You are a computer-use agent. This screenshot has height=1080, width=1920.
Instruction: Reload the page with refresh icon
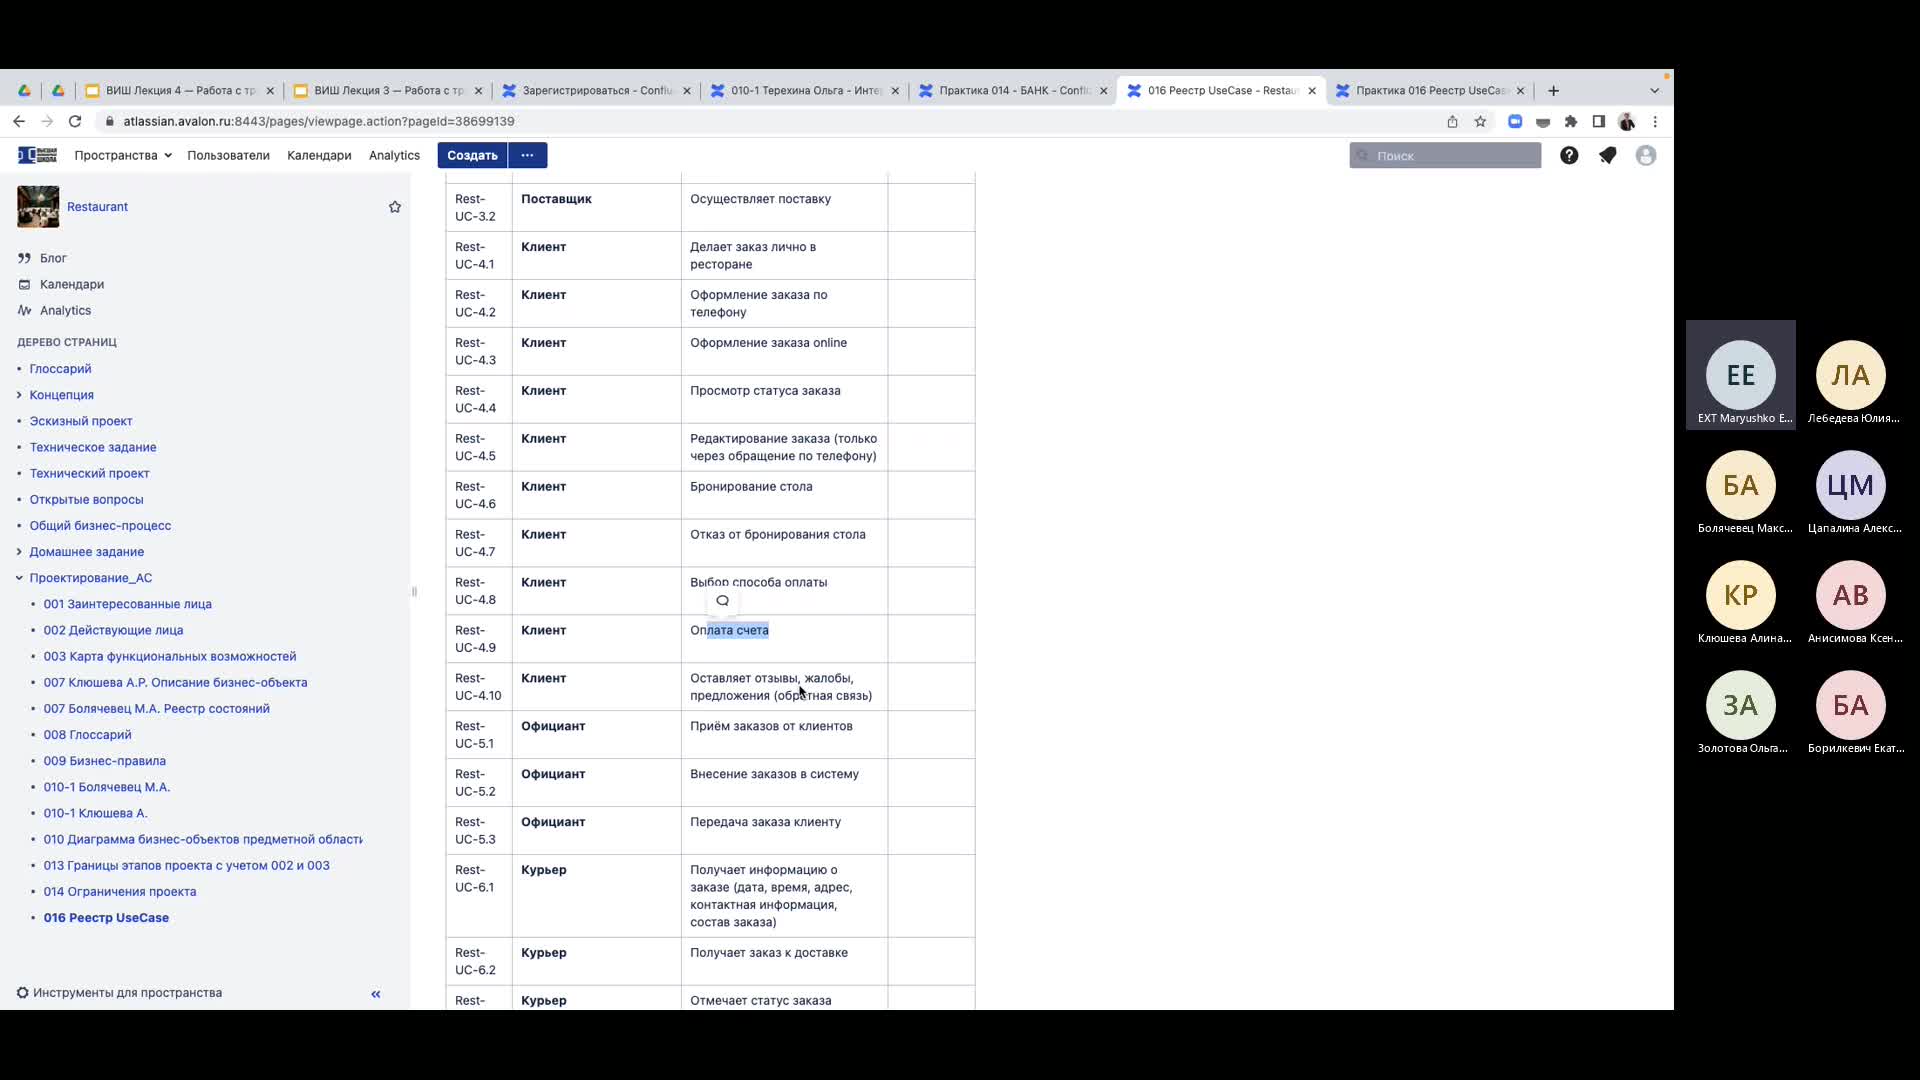75,121
